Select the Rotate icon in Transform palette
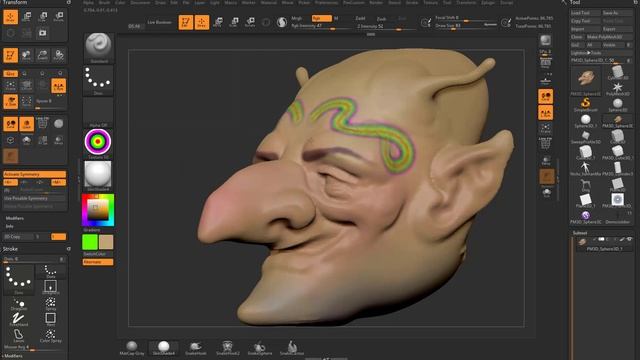 coord(58,17)
